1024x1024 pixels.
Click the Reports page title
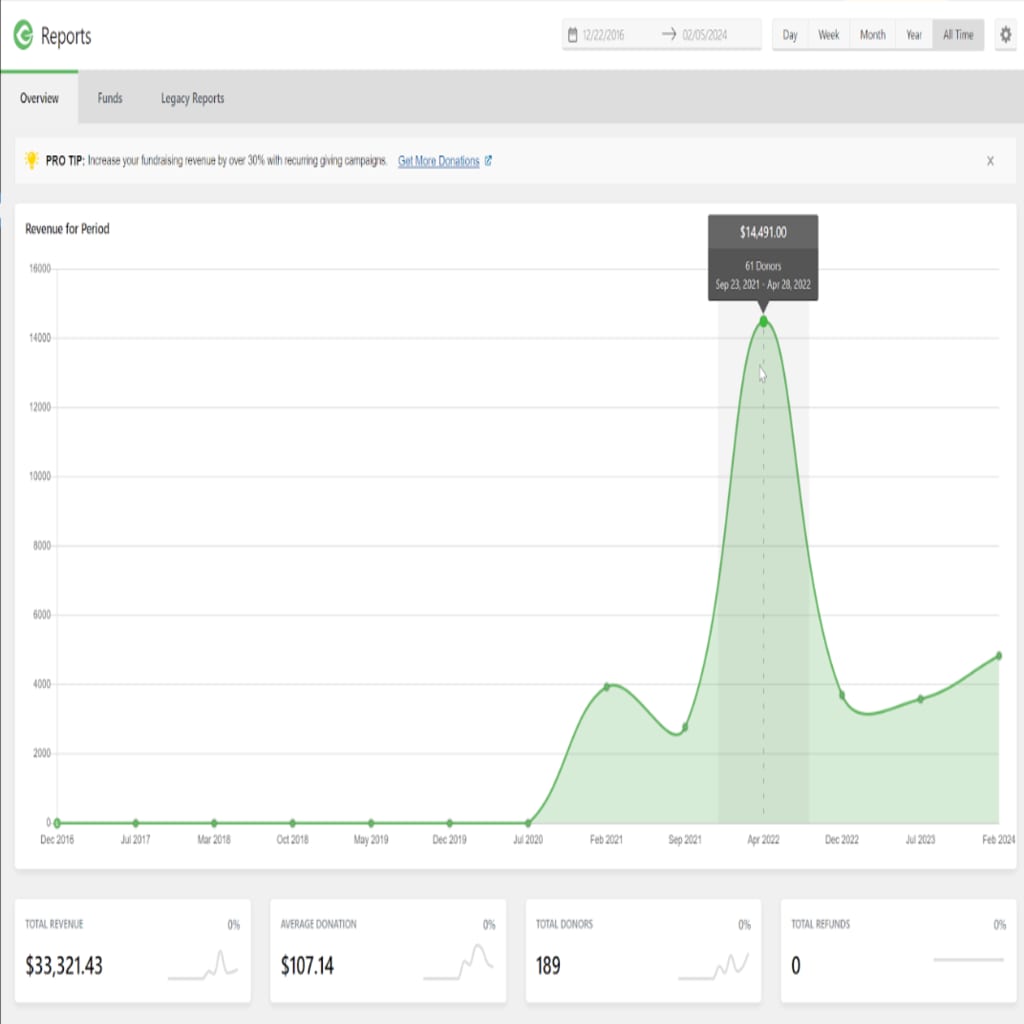[x=66, y=36]
